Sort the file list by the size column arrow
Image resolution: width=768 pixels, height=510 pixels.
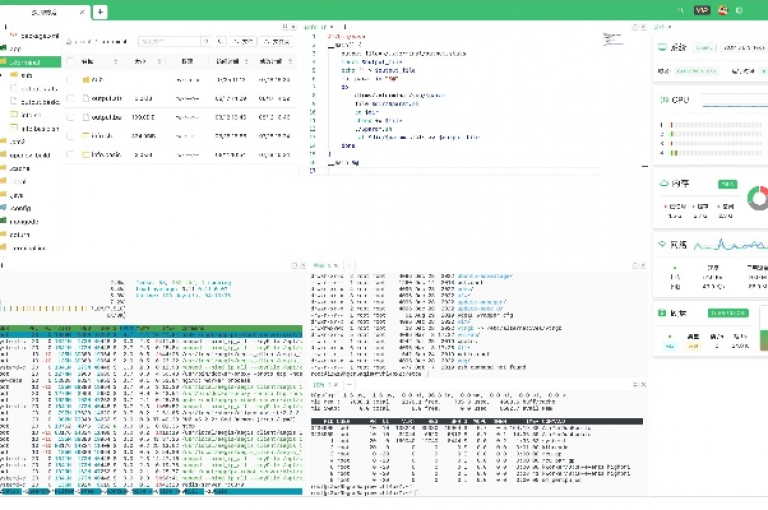click(159, 61)
